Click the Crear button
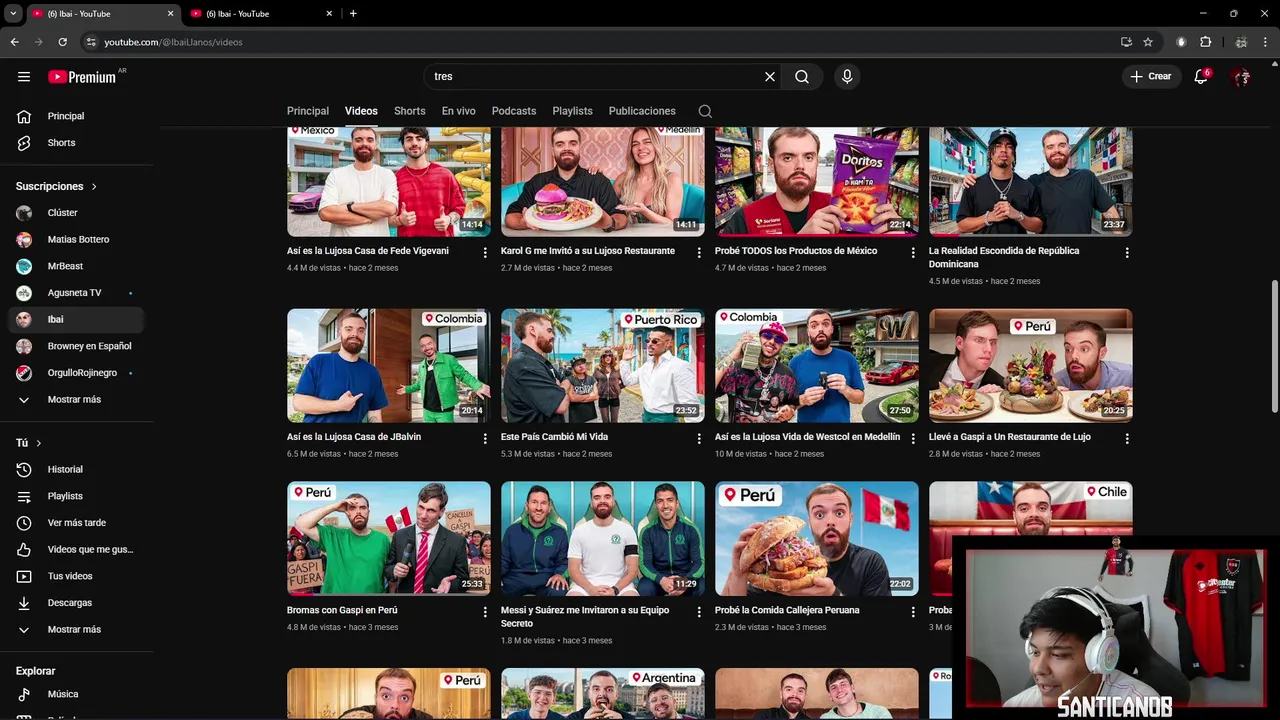The image size is (1280, 720). [x=1151, y=76]
